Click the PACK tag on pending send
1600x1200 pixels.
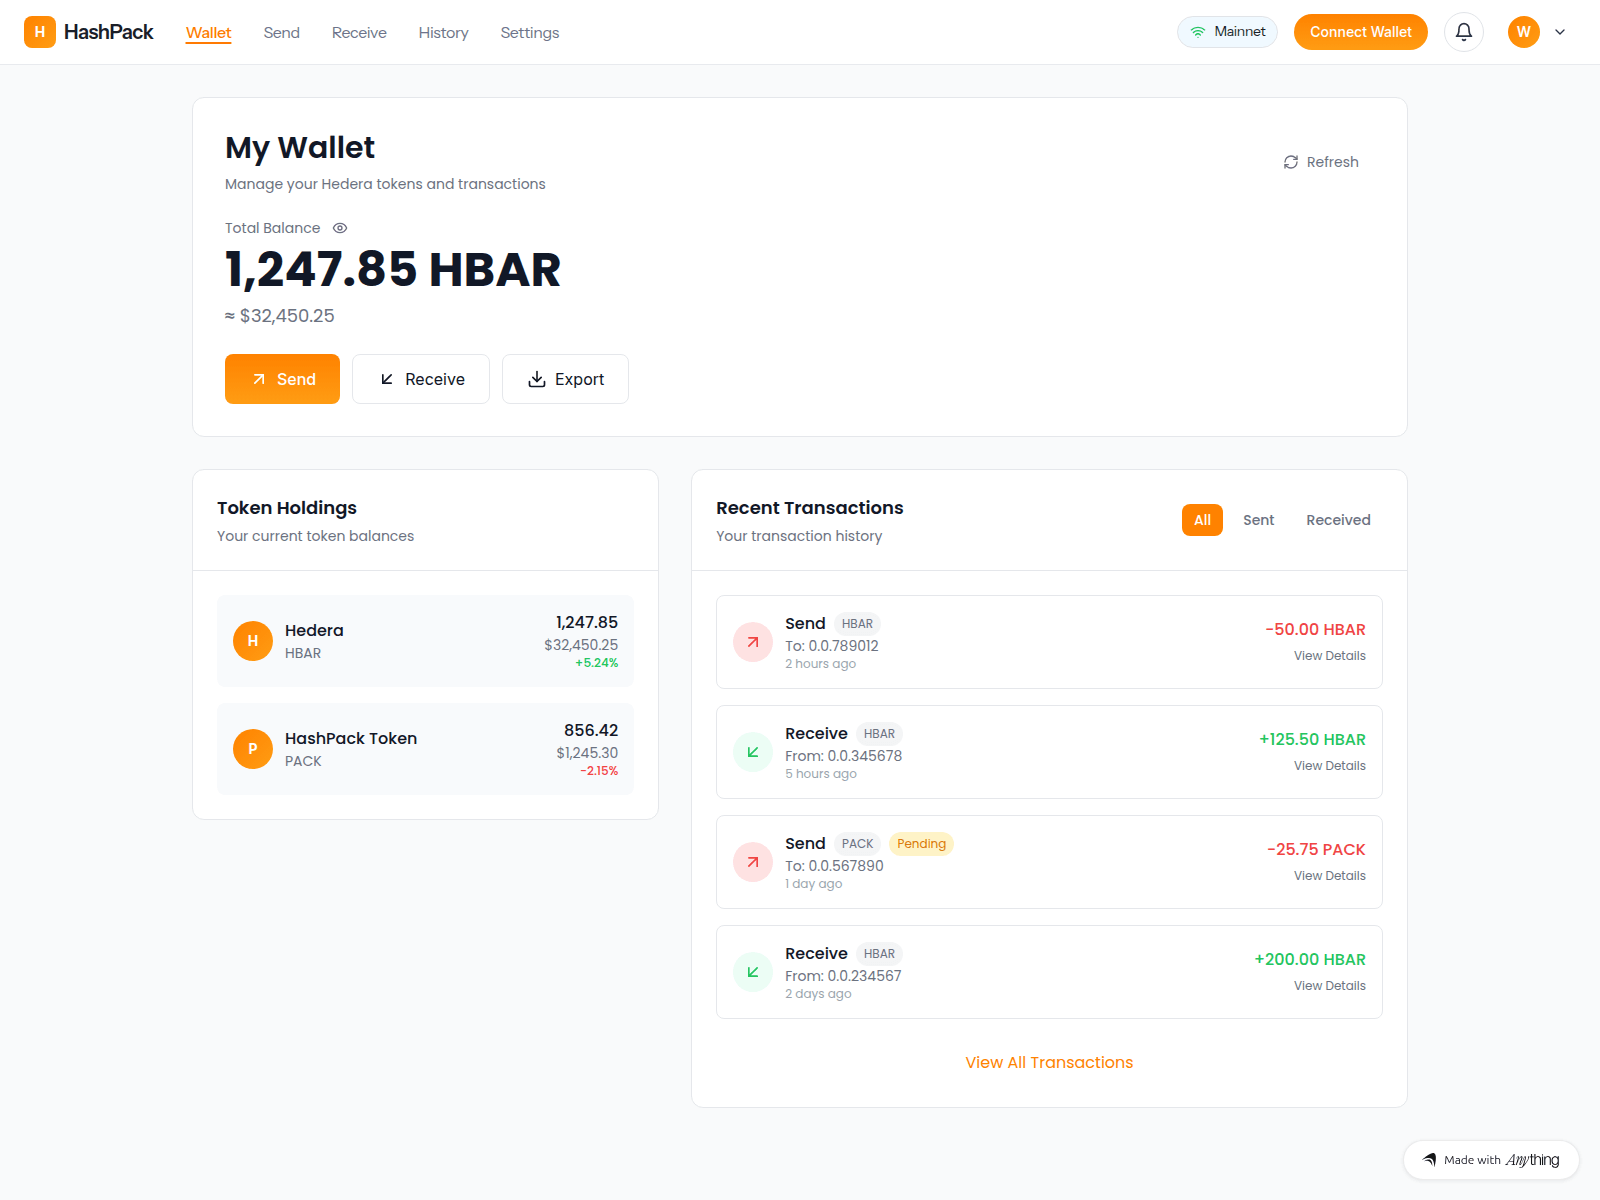tap(857, 844)
